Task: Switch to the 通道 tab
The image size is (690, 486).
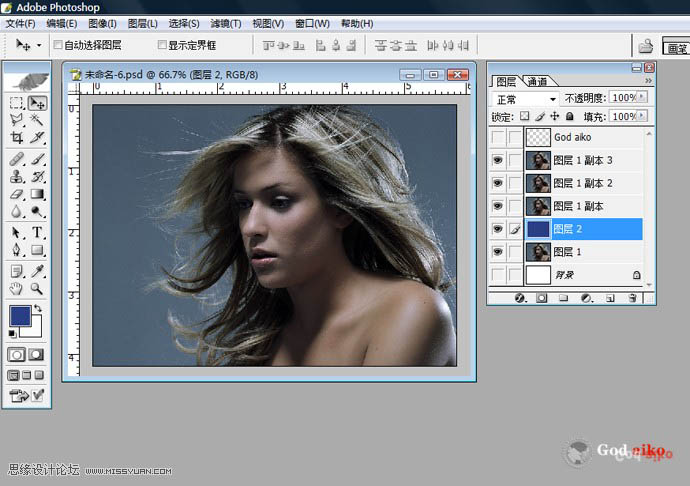Action: tap(538, 82)
